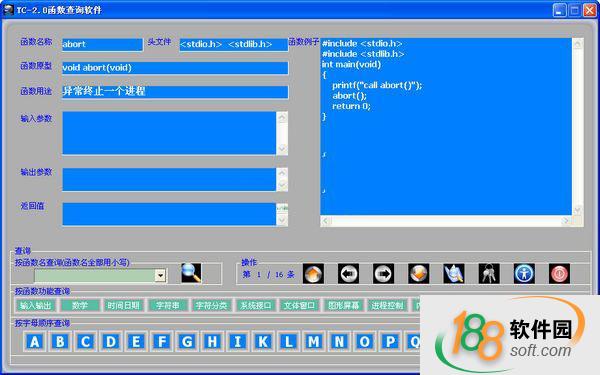Click the magnifying glass search icon
600x375 pixels.
point(191,273)
